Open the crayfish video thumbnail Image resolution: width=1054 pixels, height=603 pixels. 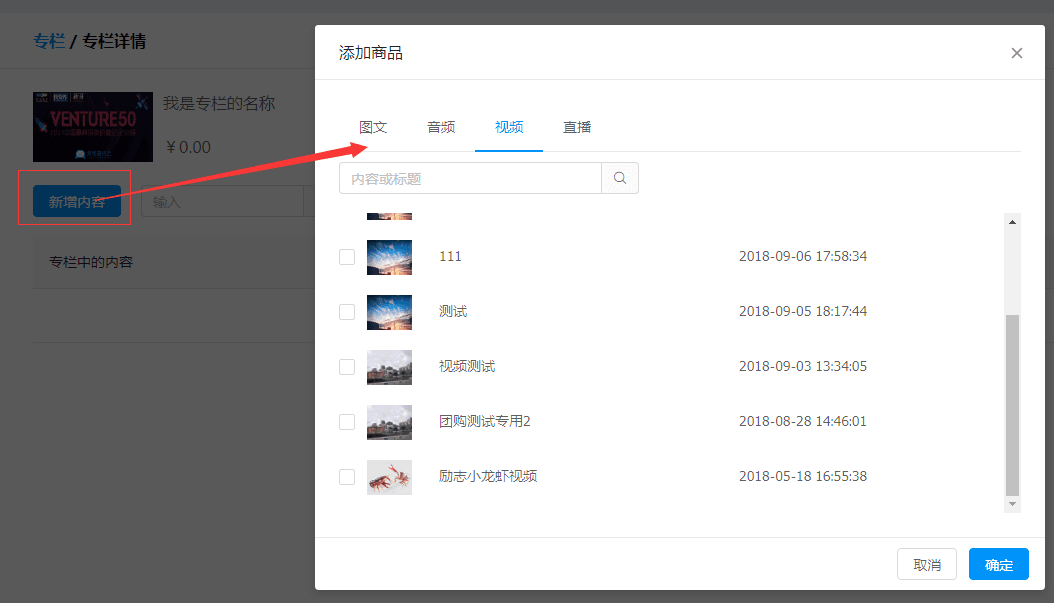pyautogui.click(x=389, y=477)
